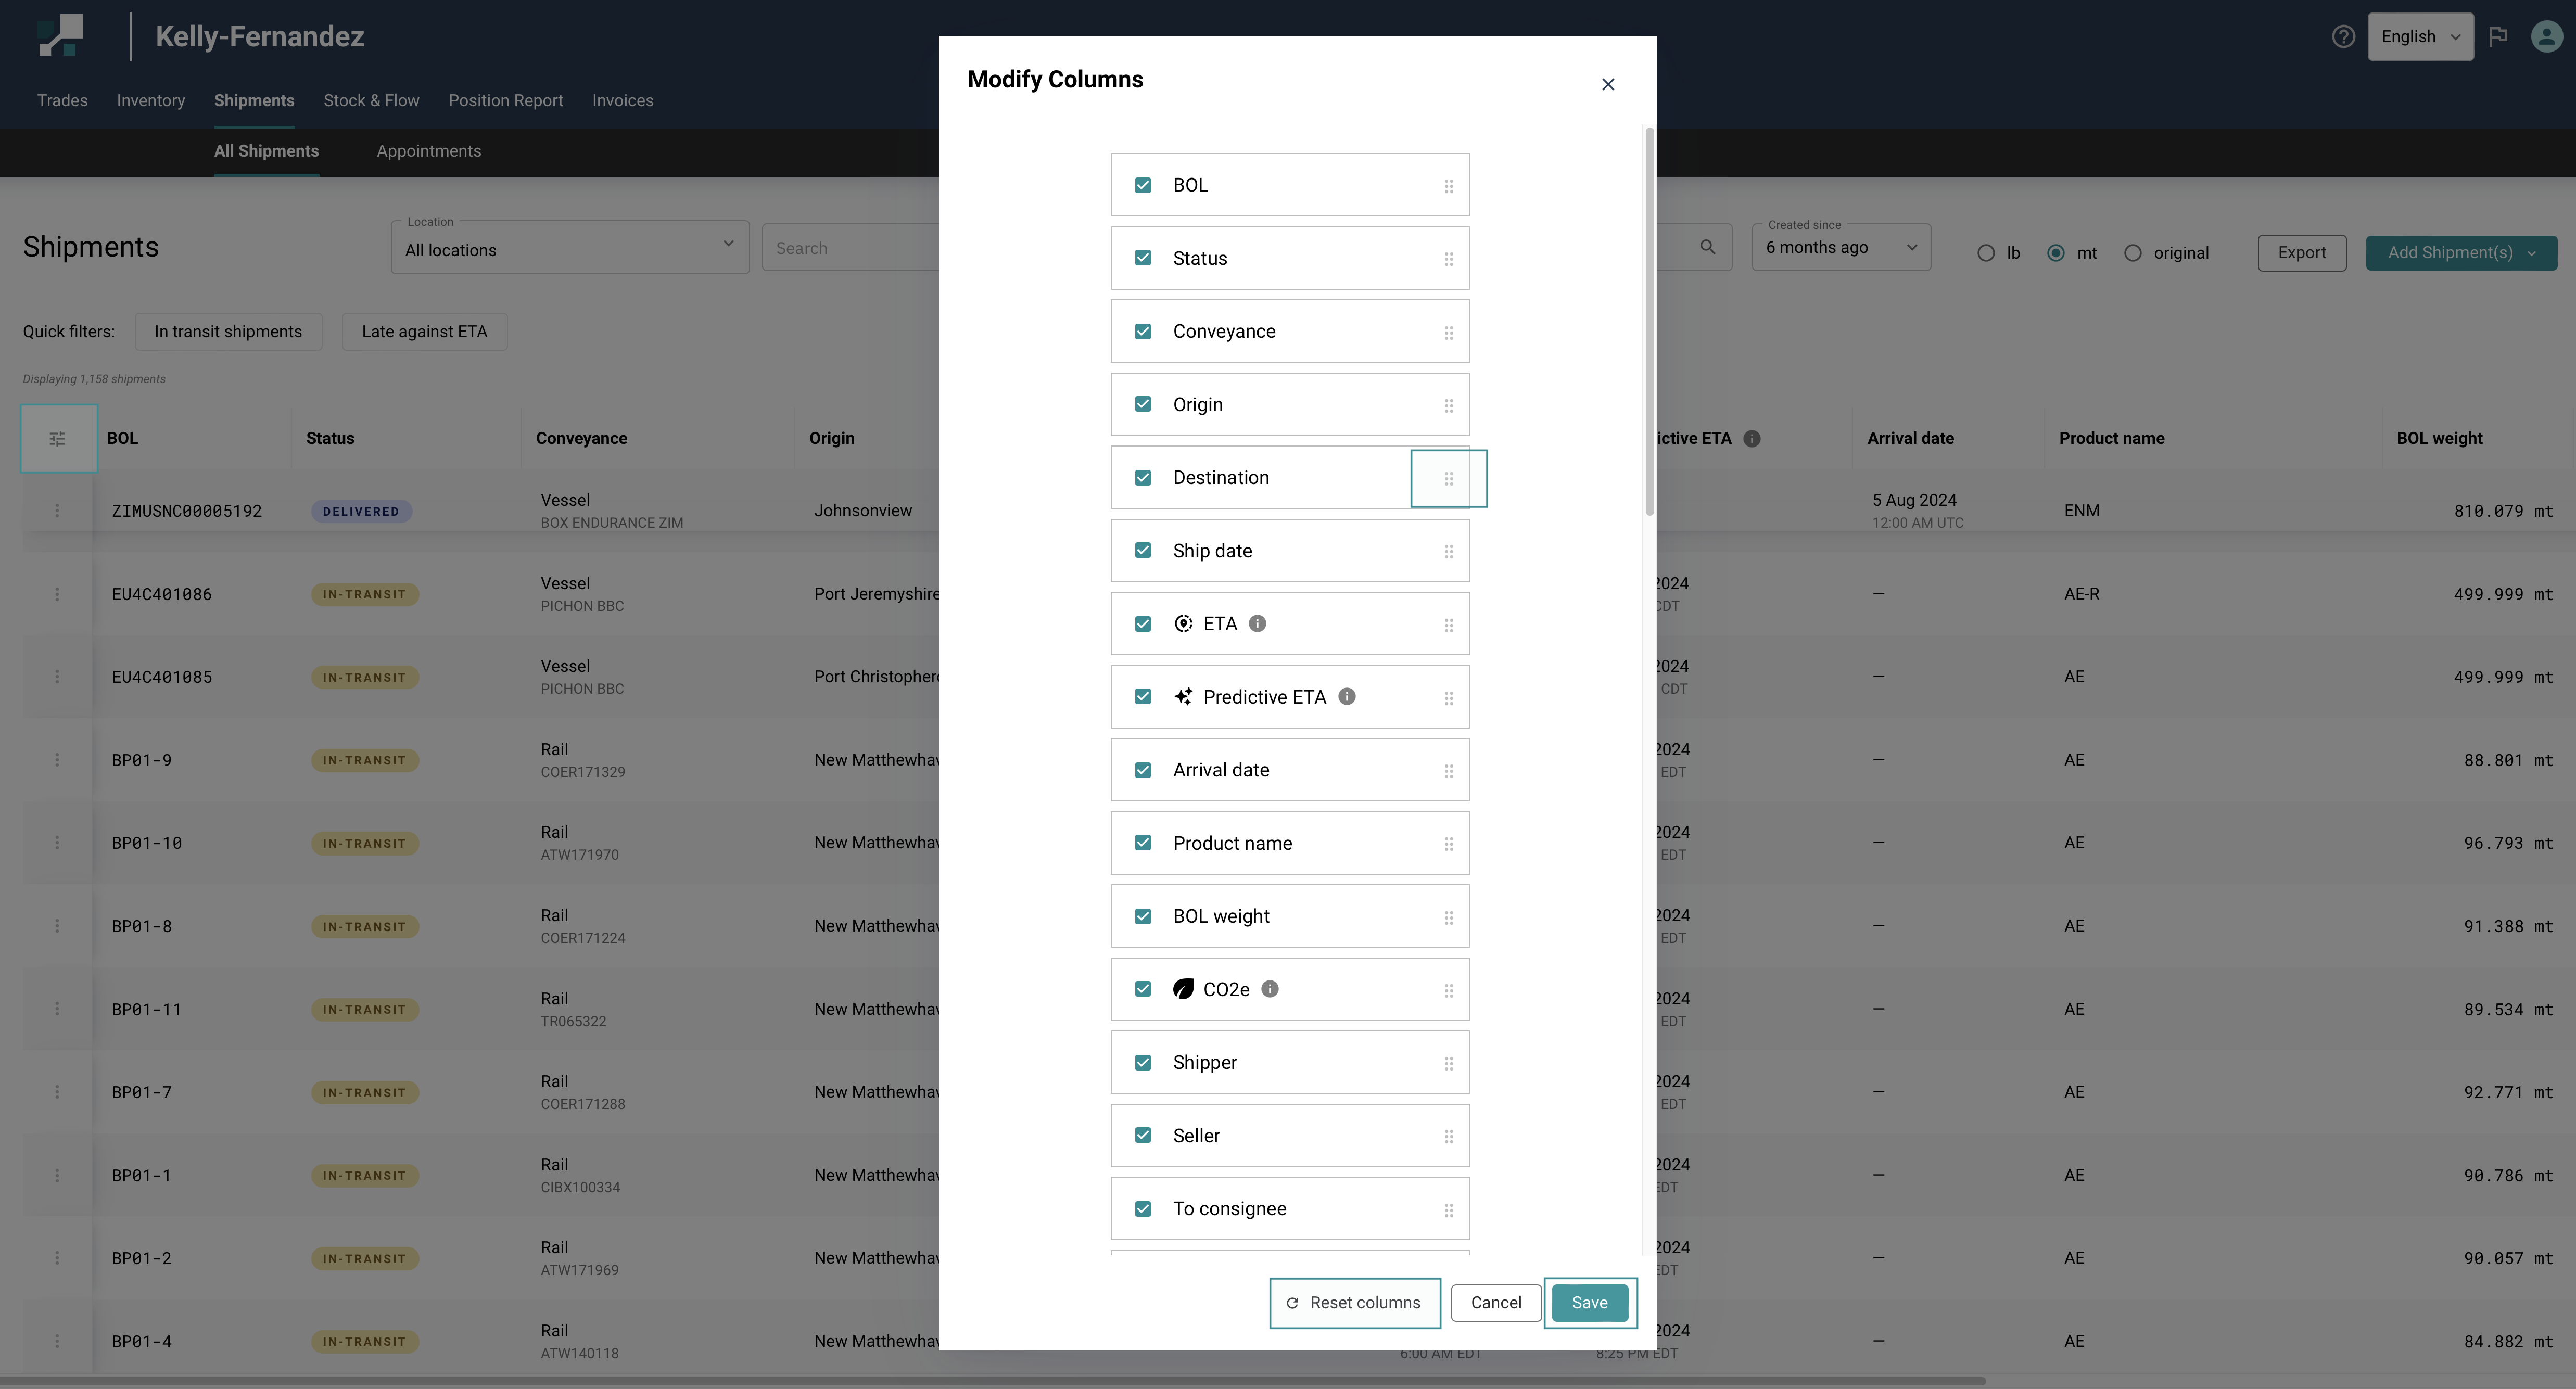Image resolution: width=2576 pixels, height=1389 pixels.
Task: Click the info icon next to CO2e
Action: [1270, 989]
